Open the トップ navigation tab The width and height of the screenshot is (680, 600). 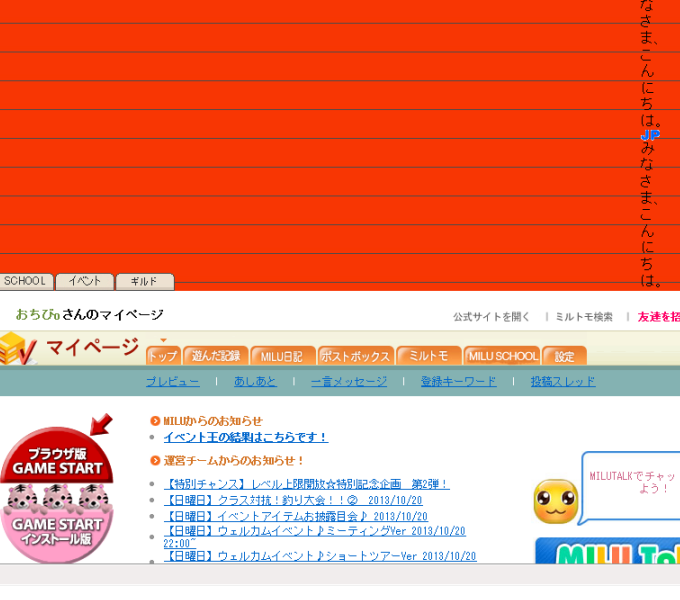(163, 356)
